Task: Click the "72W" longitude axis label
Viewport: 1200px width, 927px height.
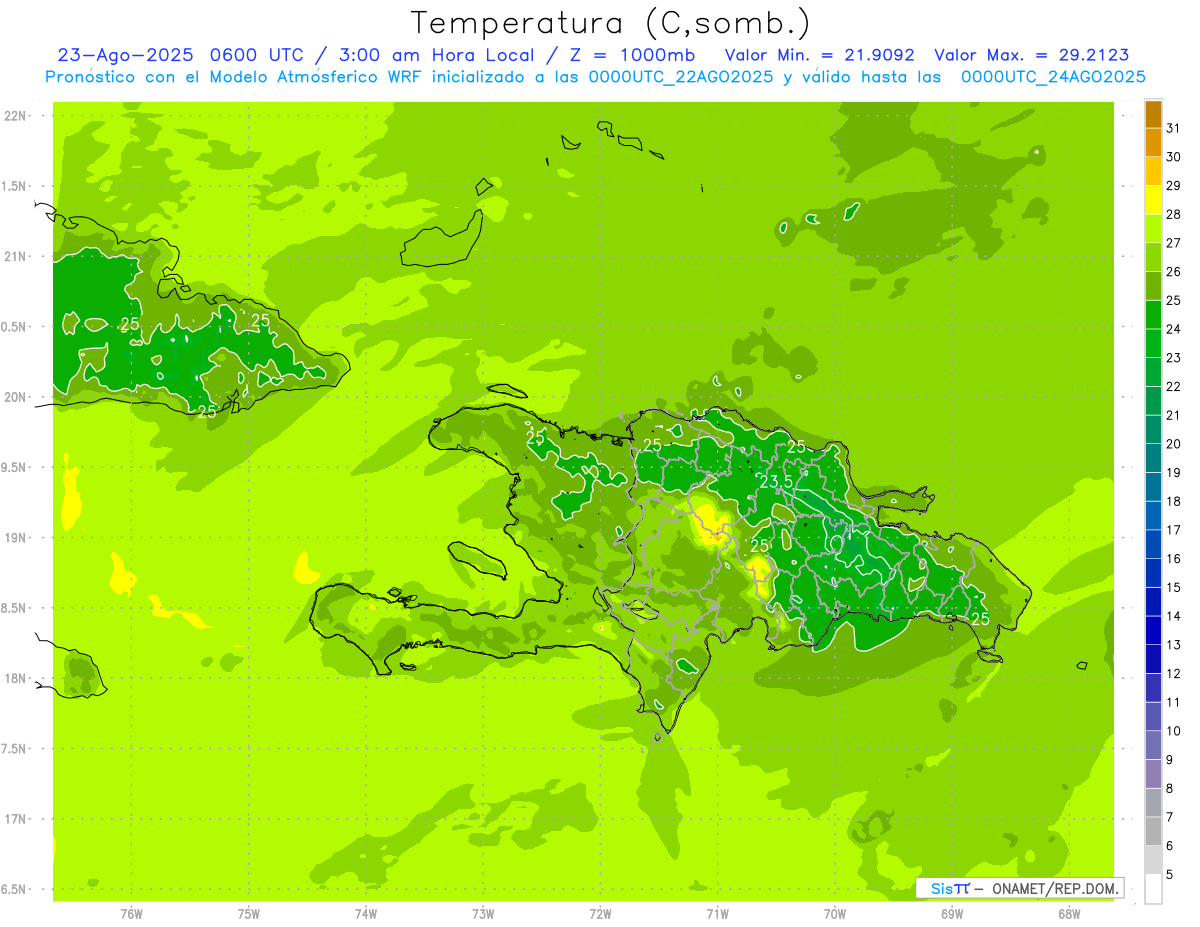Action: (601, 914)
